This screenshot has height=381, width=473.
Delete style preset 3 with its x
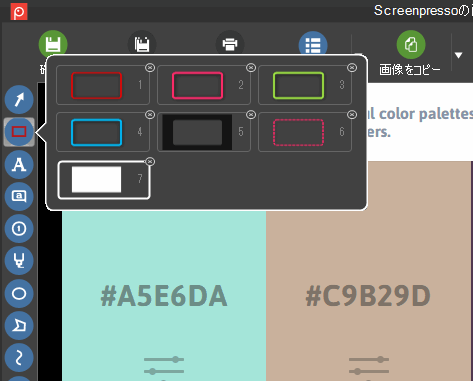click(352, 68)
